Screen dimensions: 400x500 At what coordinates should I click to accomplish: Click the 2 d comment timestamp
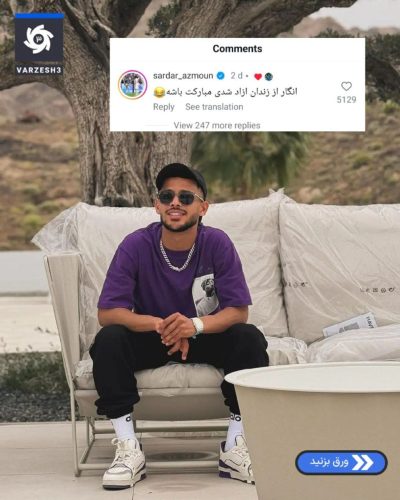point(236,76)
